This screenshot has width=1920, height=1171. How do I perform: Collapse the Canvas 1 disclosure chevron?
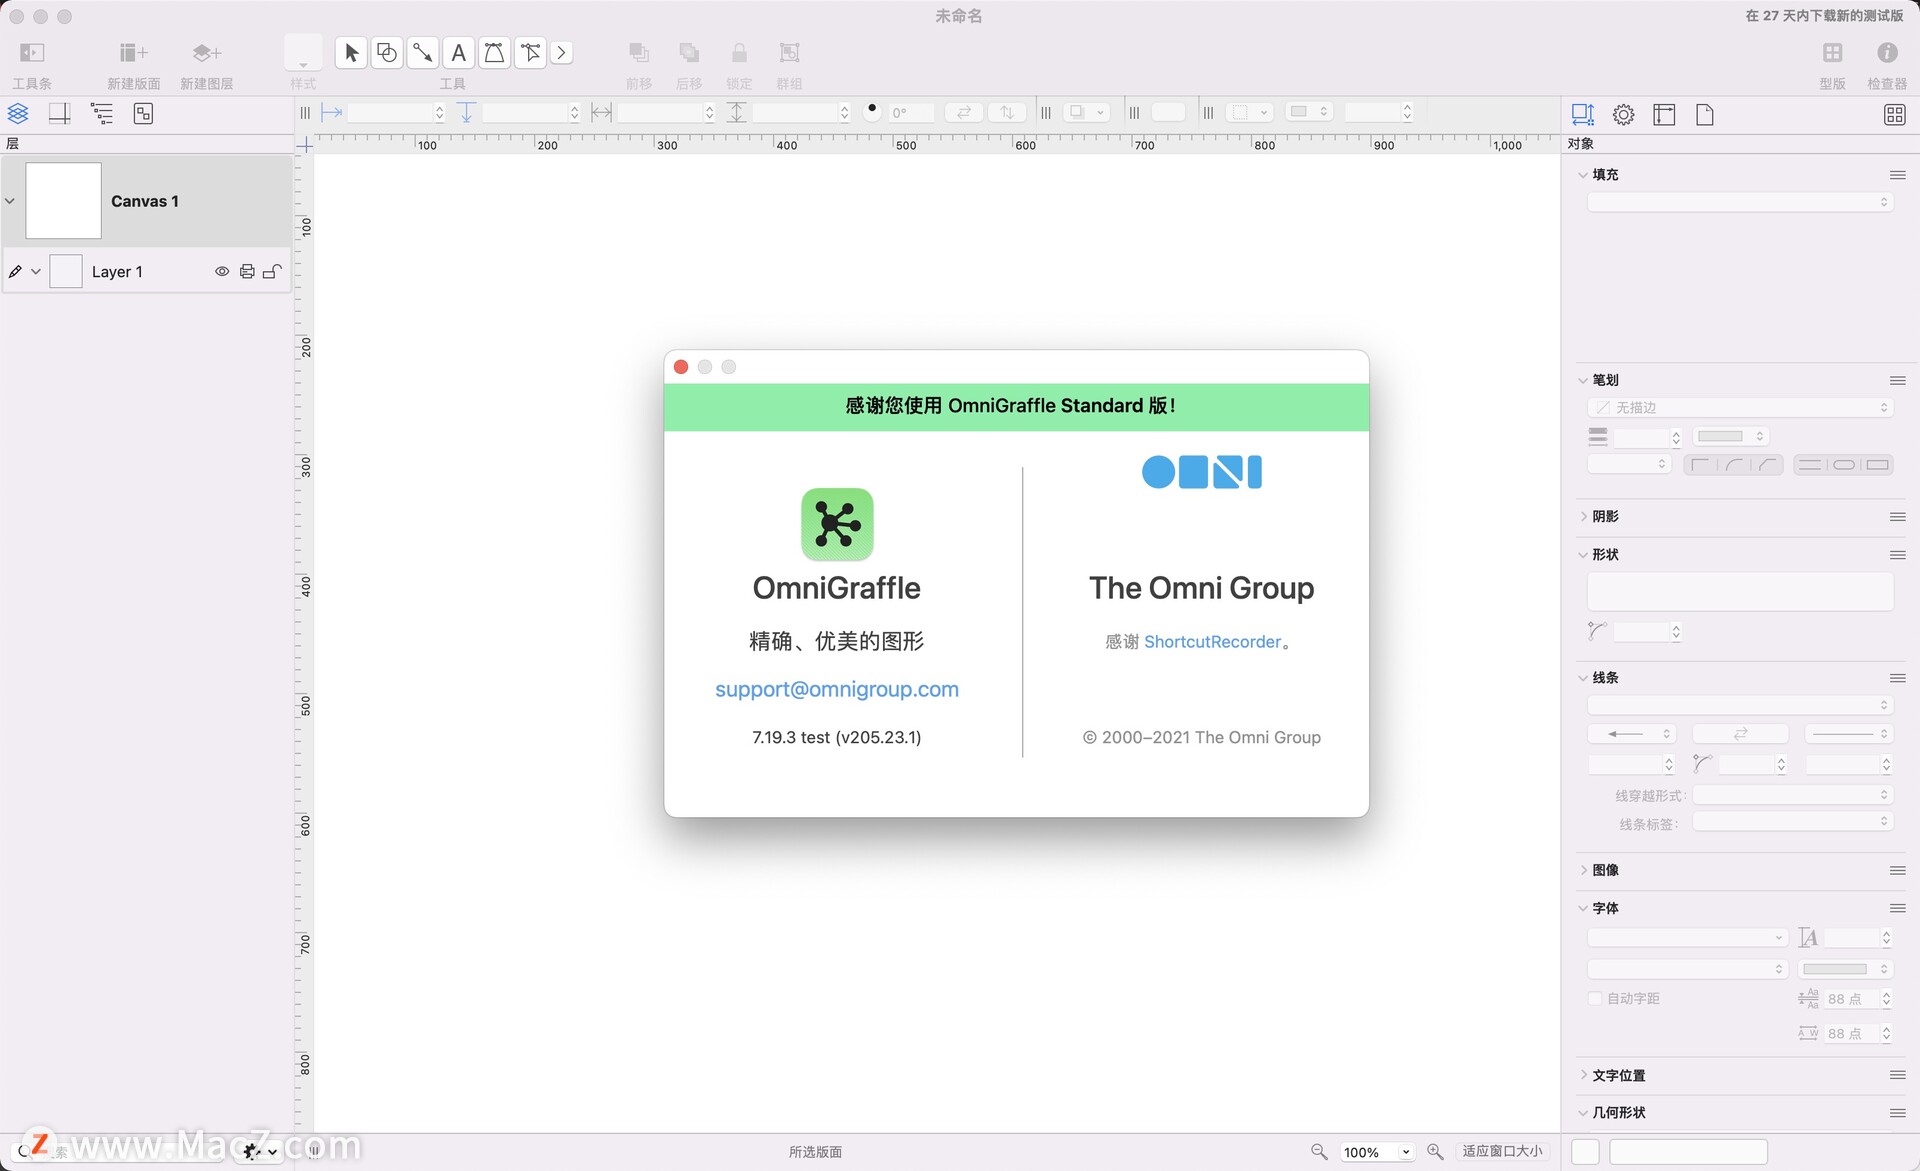point(10,201)
